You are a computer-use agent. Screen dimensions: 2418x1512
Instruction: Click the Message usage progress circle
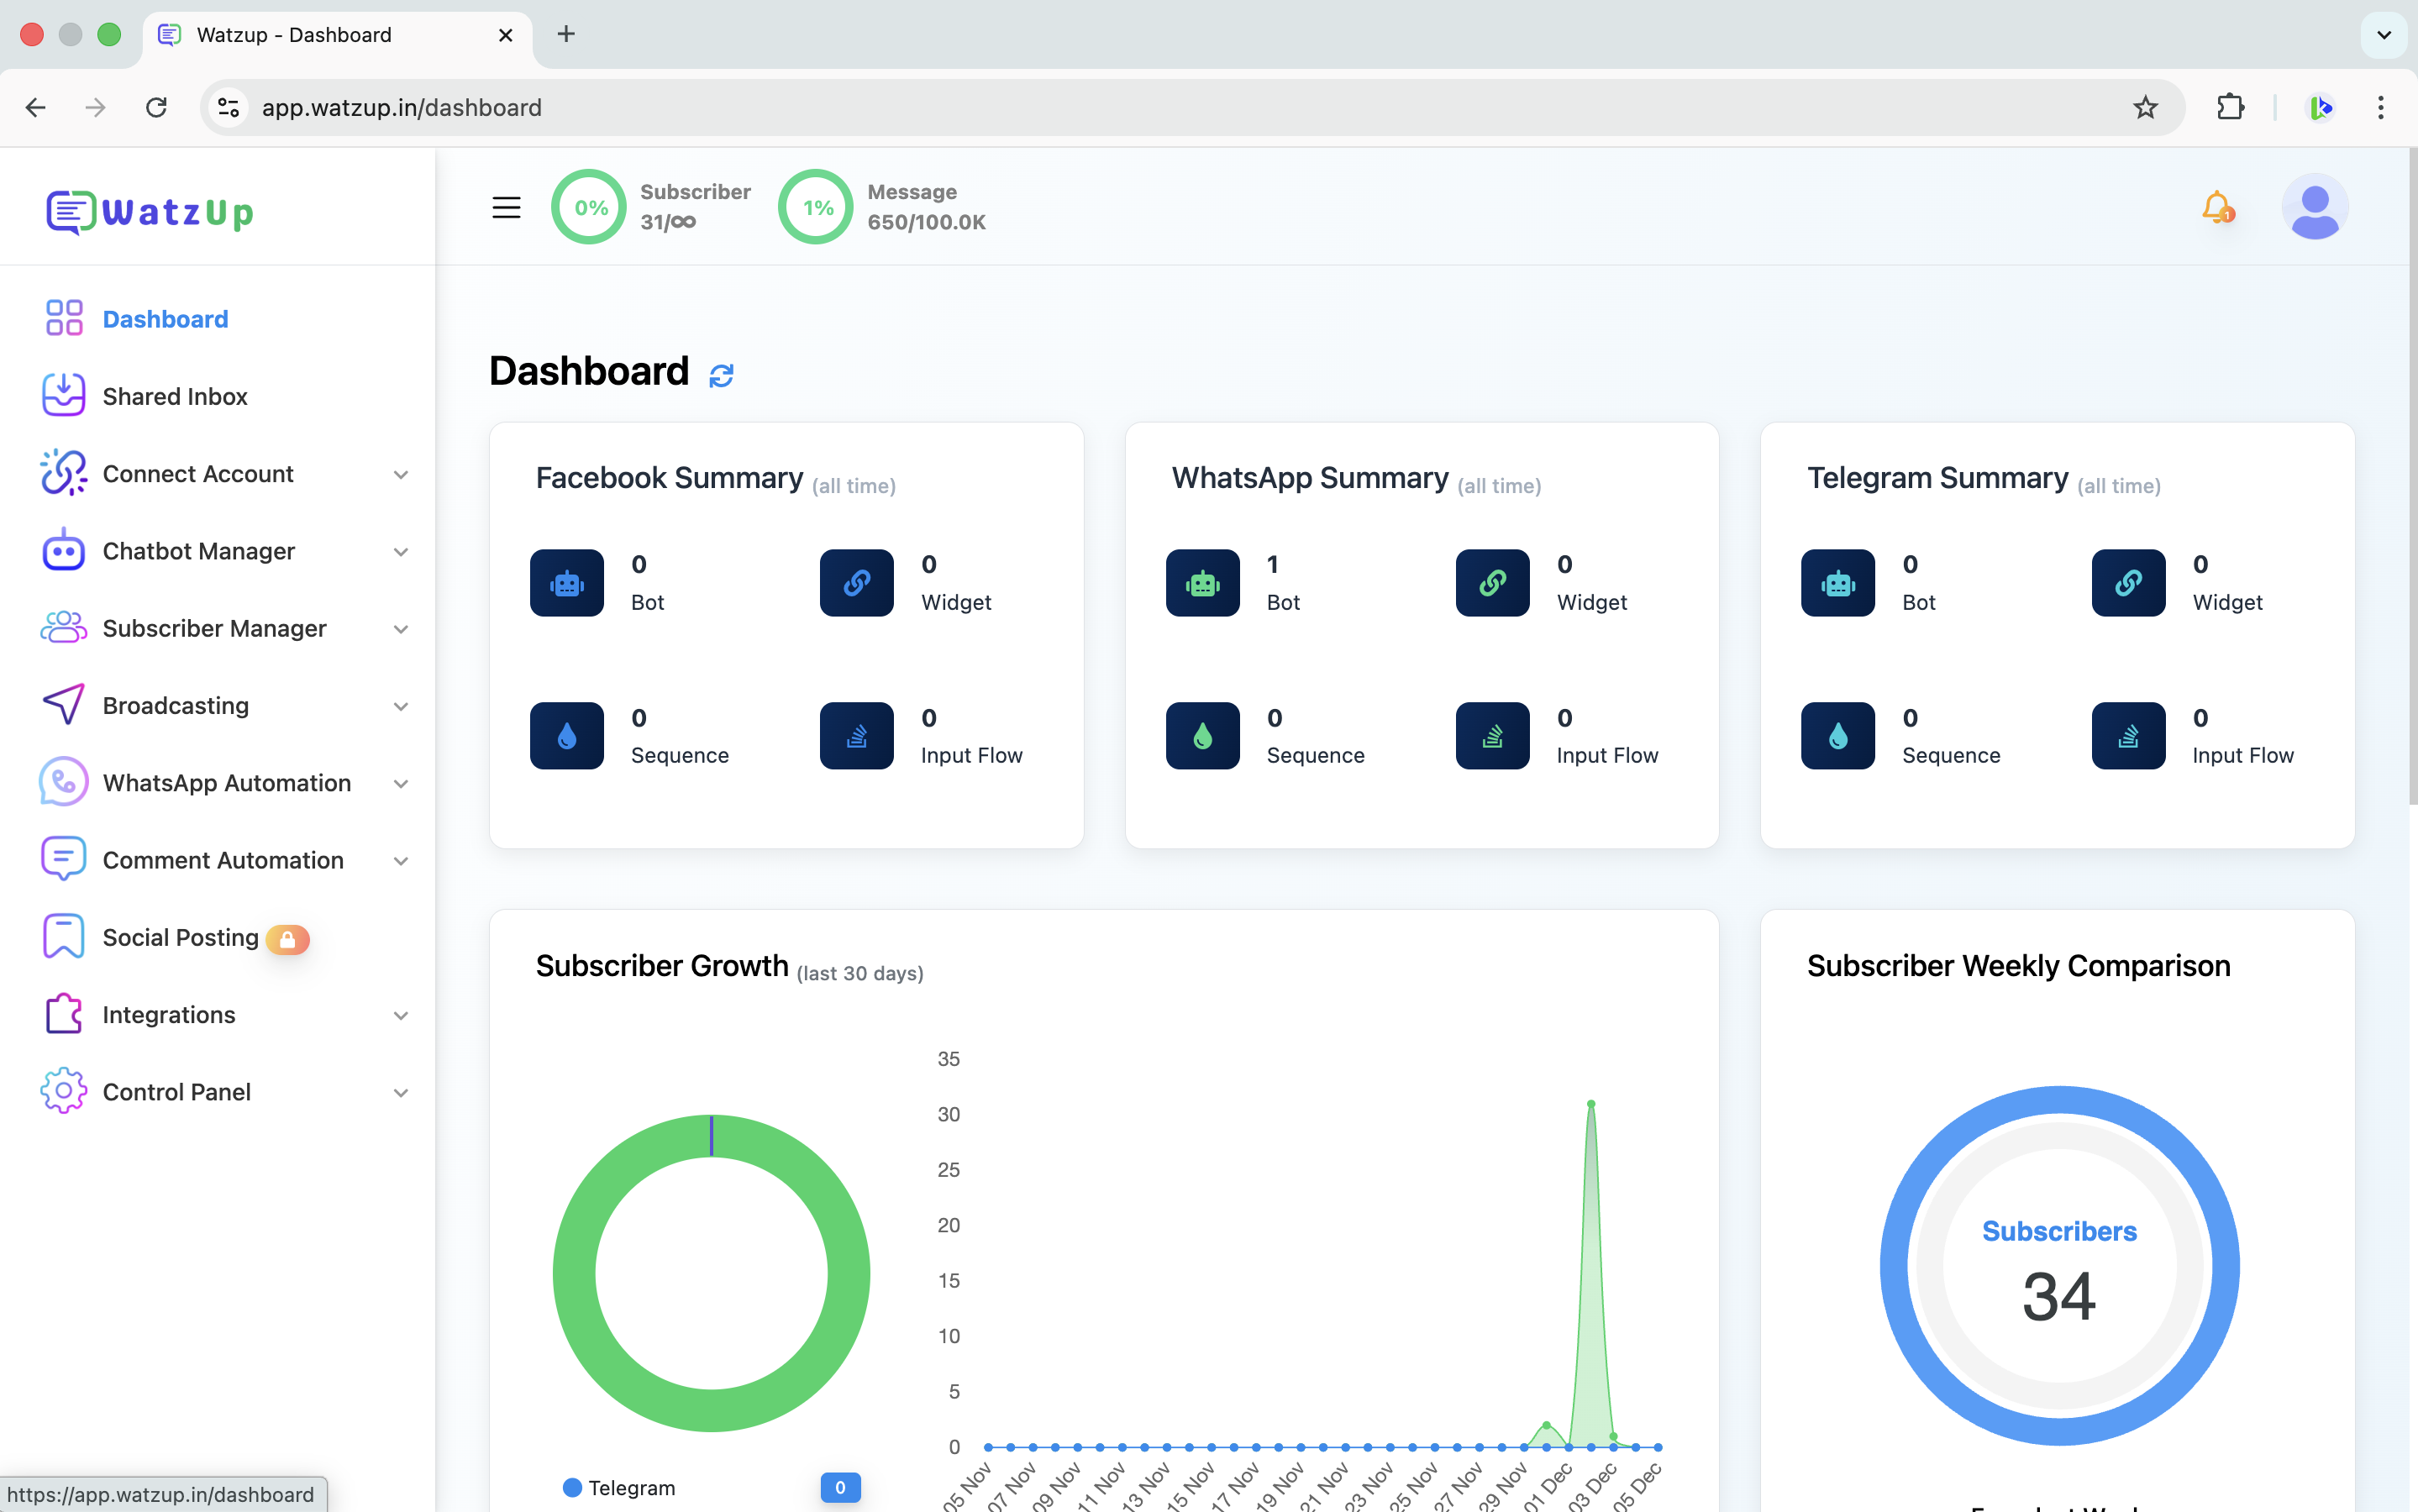point(816,207)
